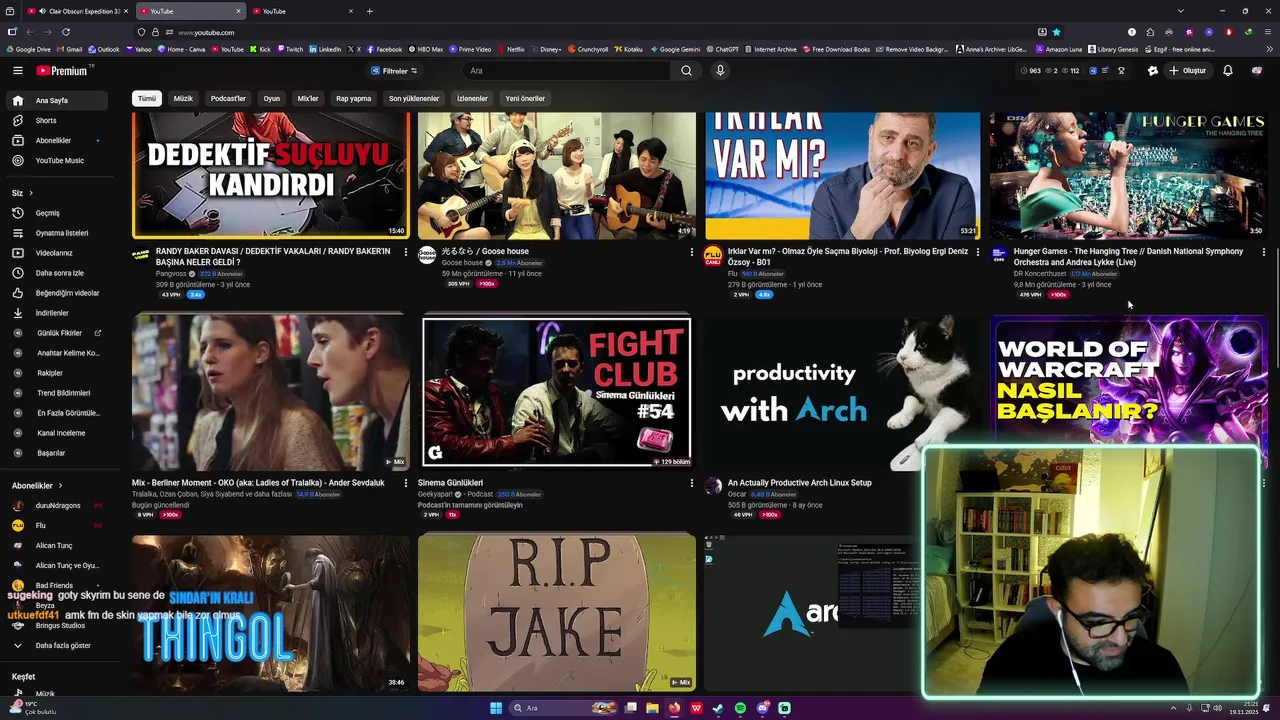Open Kanal İnceleme sidebar item
Viewport: 1280px width, 720px height.
tap(55, 433)
